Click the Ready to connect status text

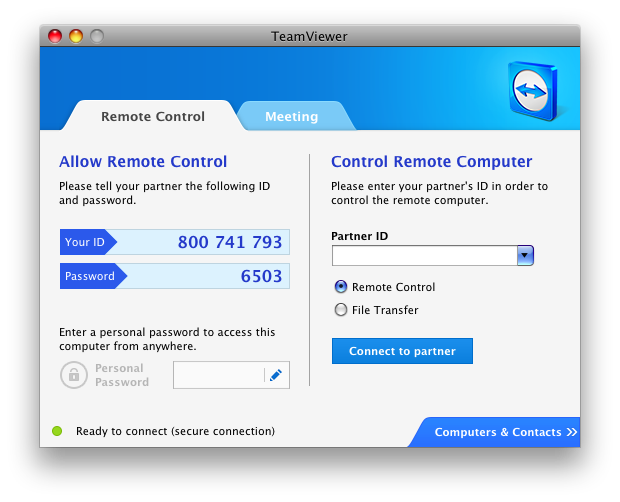point(175,431)
